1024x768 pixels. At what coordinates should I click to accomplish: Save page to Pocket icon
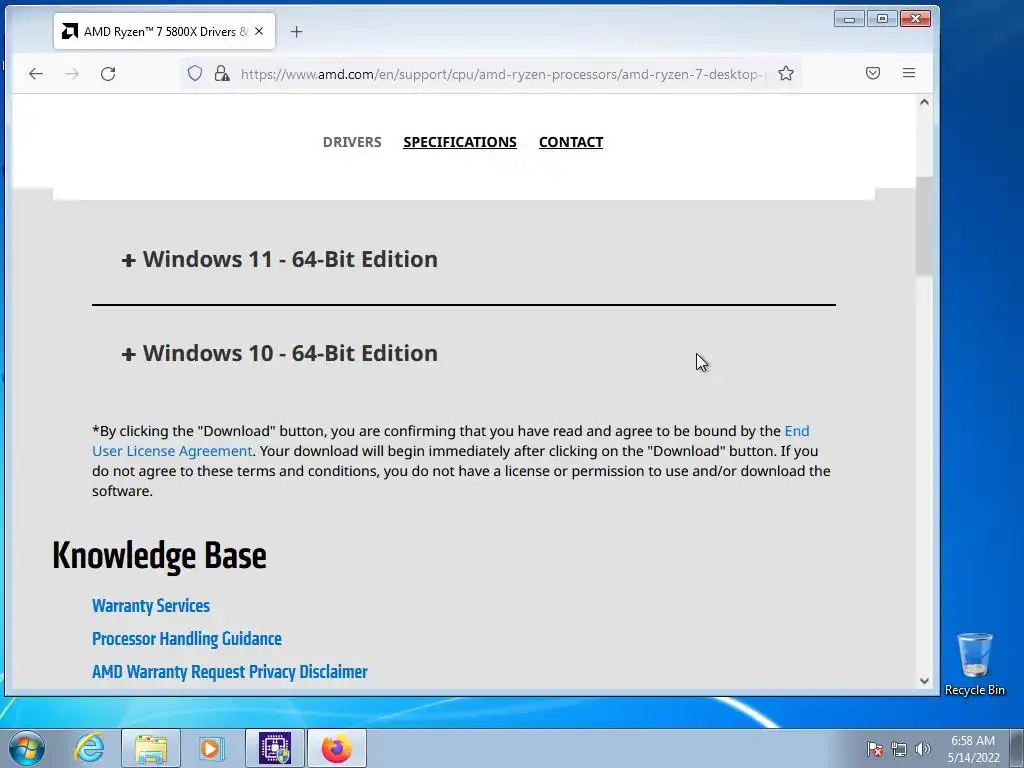[x=872, y=73]
